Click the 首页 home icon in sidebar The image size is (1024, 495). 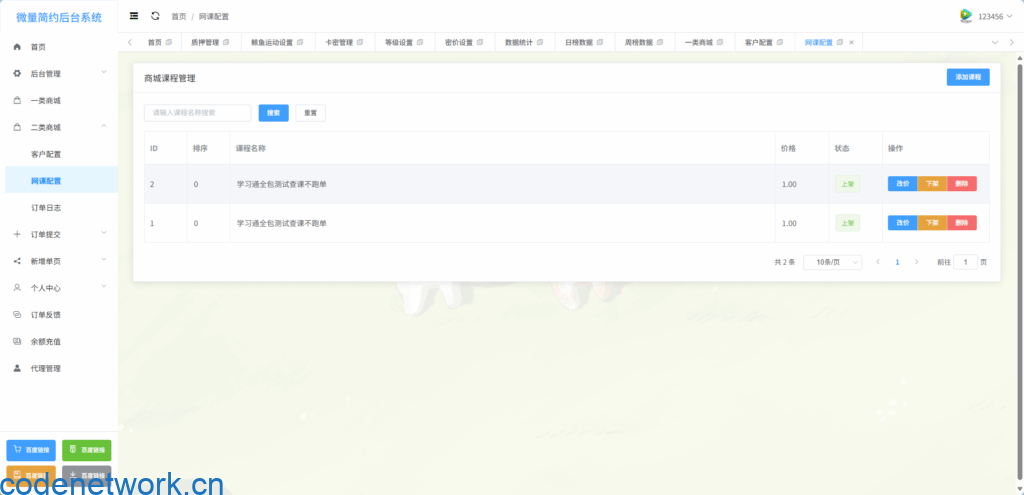[17, 47]
